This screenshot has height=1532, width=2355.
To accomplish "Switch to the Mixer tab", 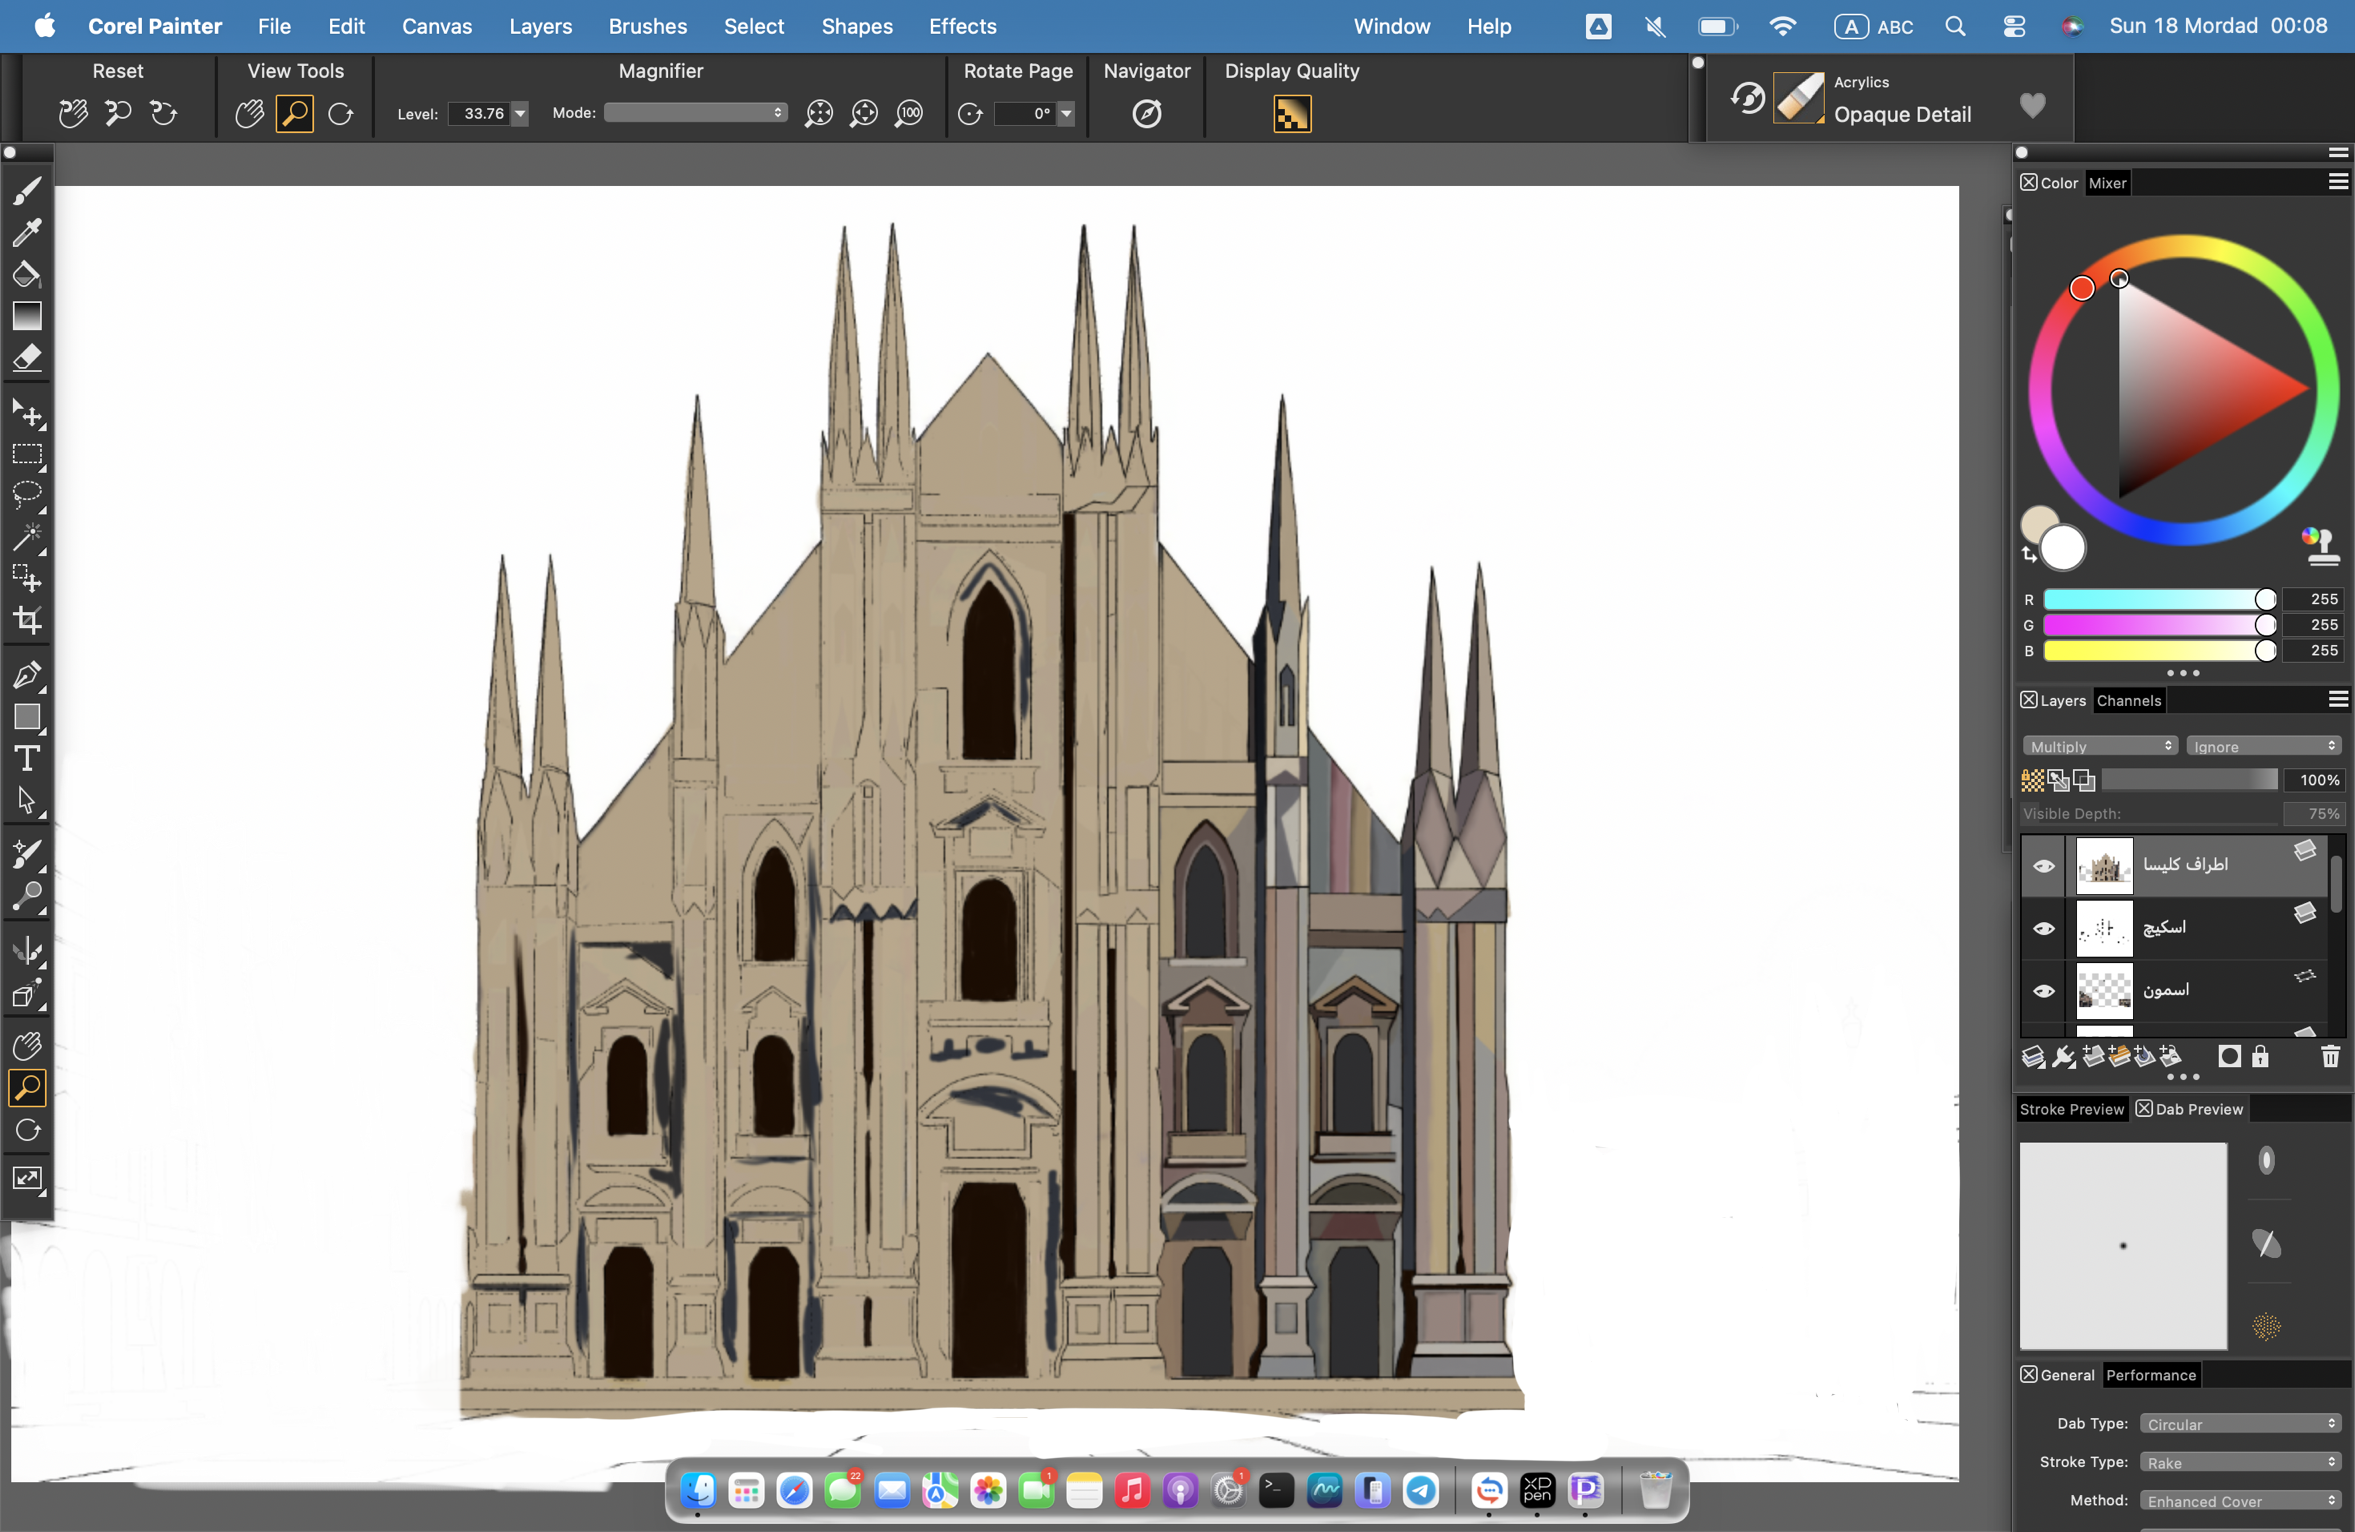I will [x=2107, y=183].
